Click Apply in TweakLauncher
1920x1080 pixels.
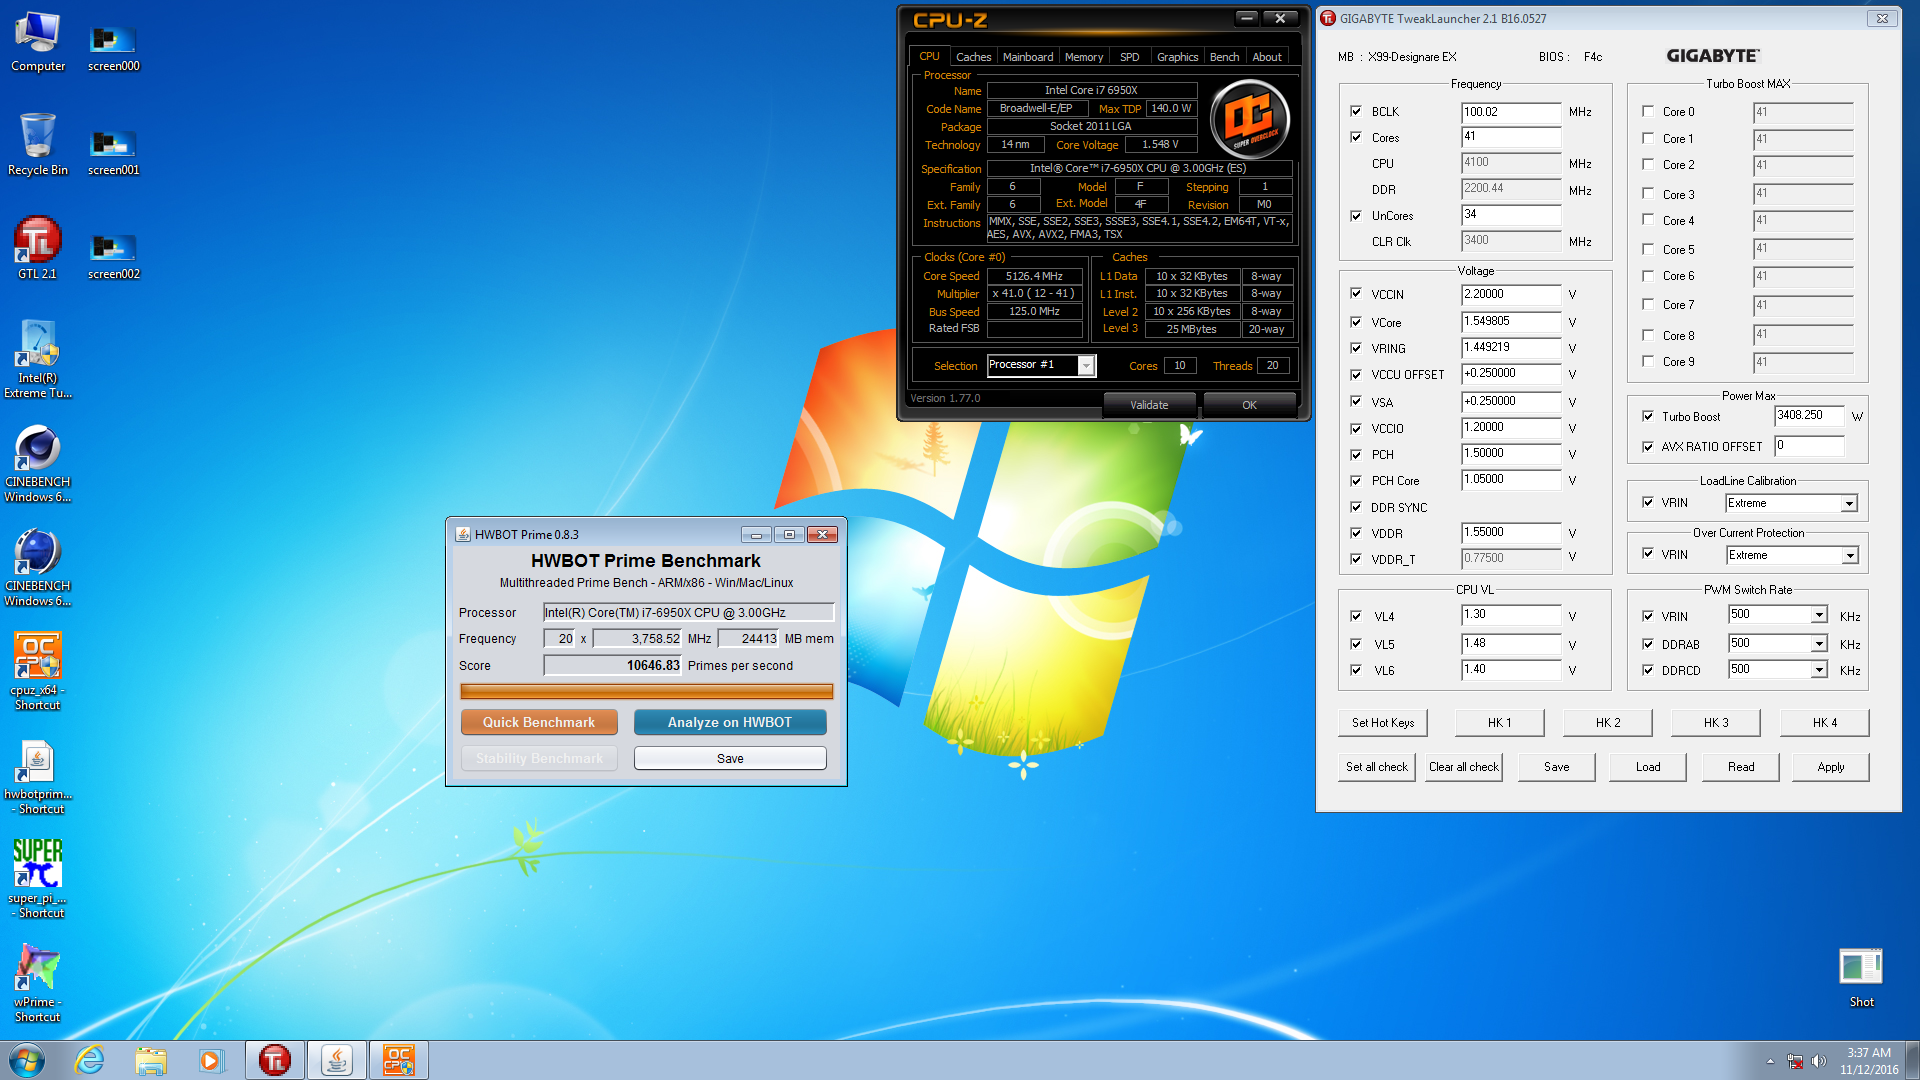[x=1830, y=767]
